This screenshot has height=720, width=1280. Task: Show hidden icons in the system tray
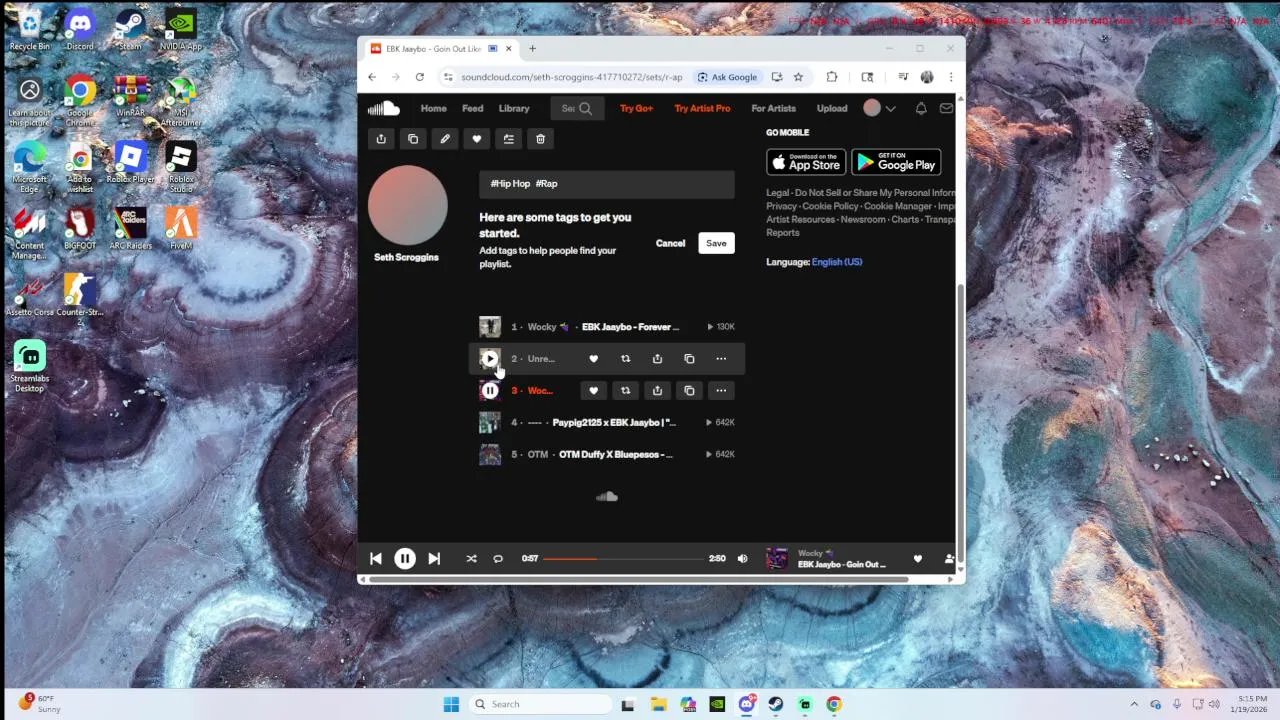click(x=1134, y=704)
